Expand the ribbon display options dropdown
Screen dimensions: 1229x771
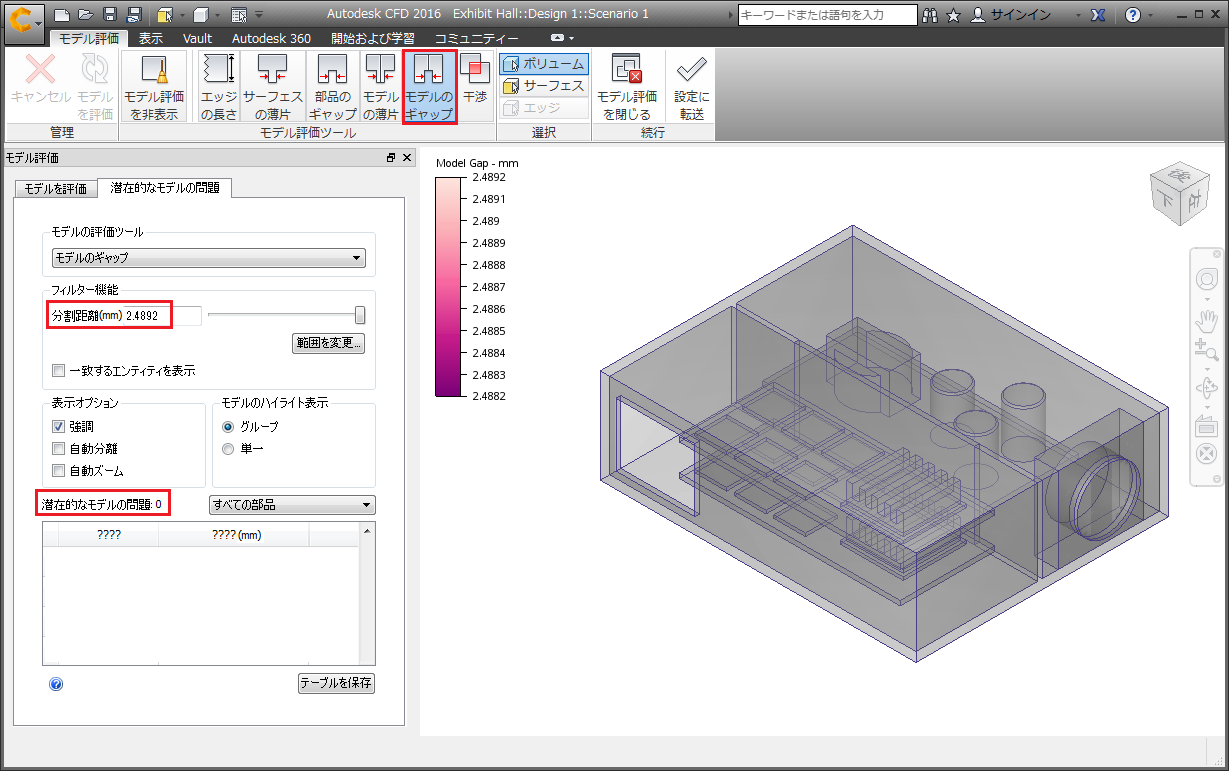click(563, 38)
